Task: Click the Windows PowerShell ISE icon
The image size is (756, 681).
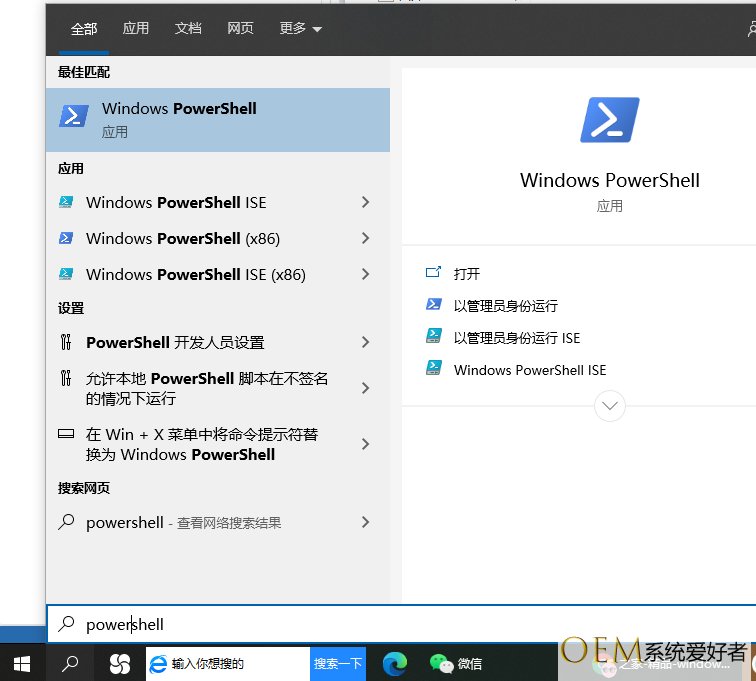Action: 66,202
